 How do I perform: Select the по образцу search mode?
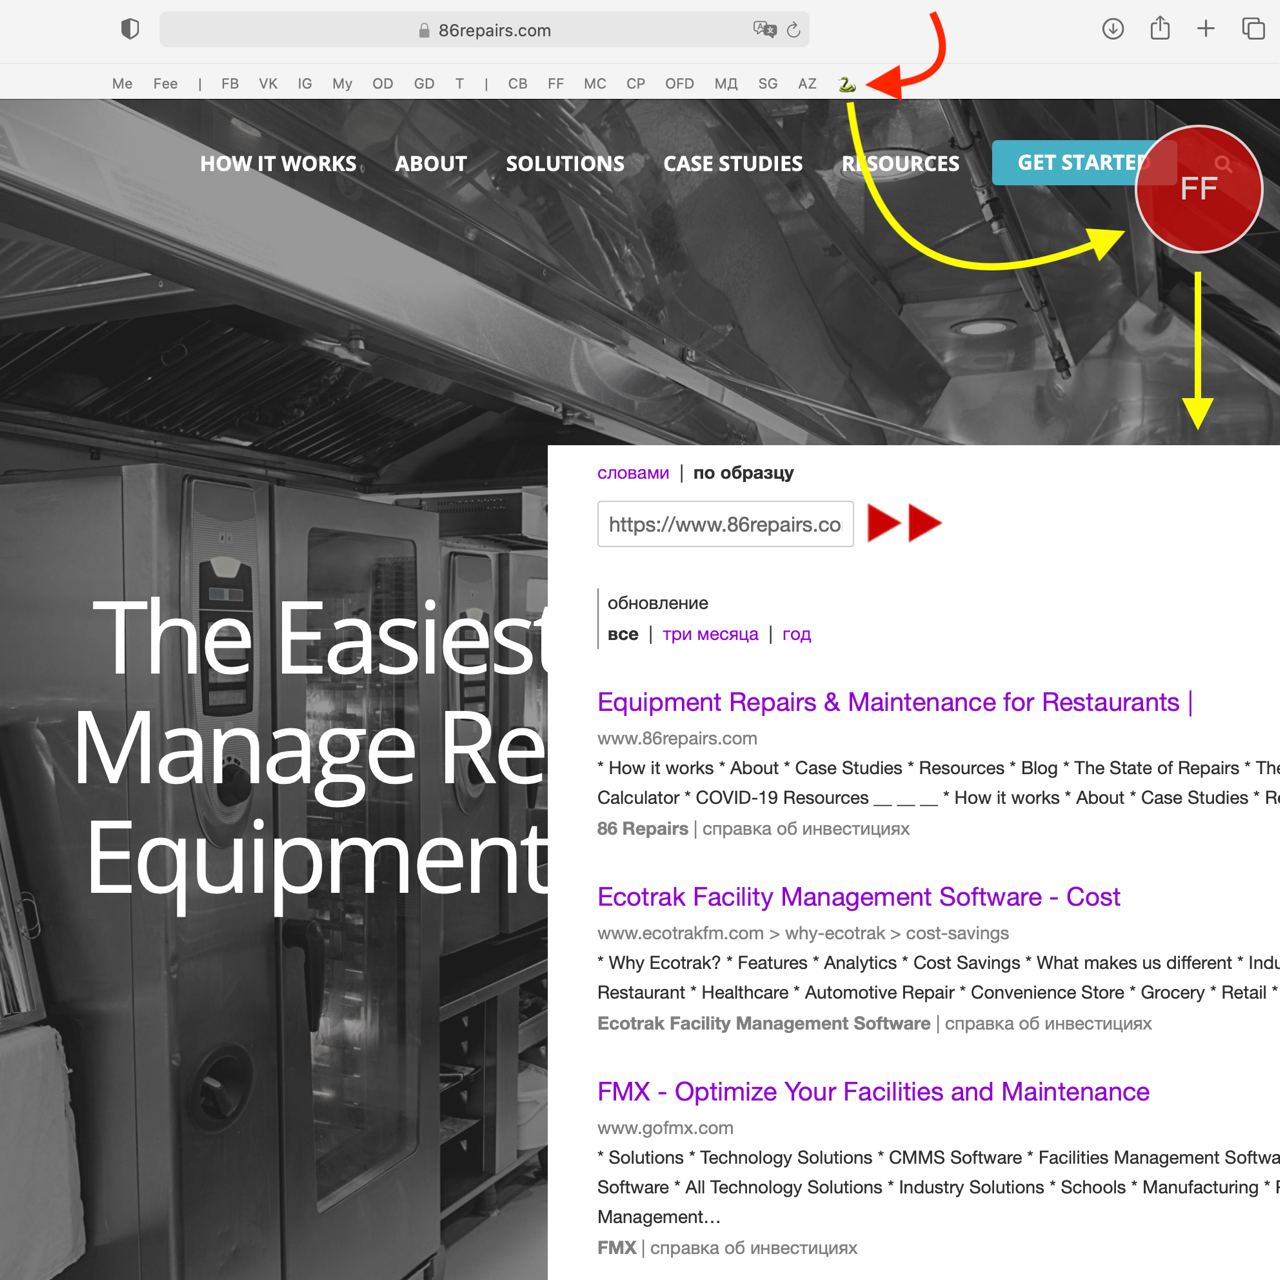pyautogui.click(x=743, y=473)
